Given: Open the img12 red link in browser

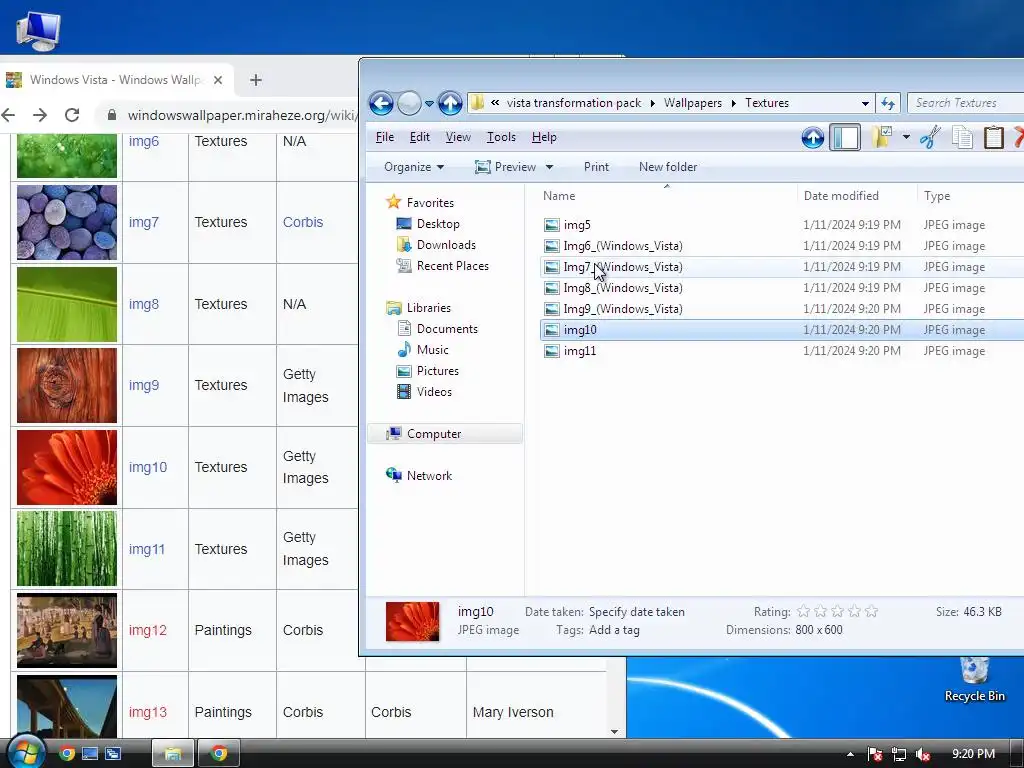Looking at the screenshot, I should pyautogui.click(x=148, y=631).
